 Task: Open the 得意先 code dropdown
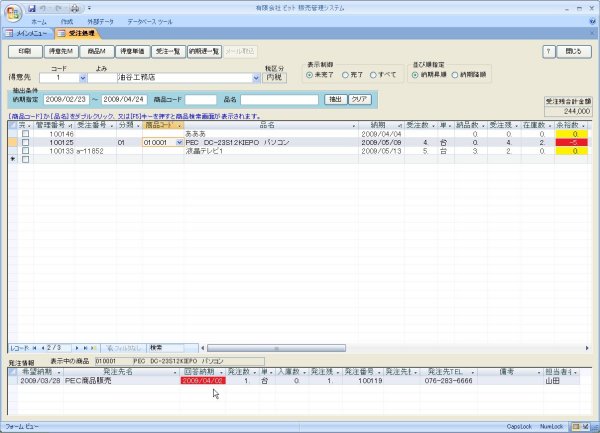pos(82,77)
